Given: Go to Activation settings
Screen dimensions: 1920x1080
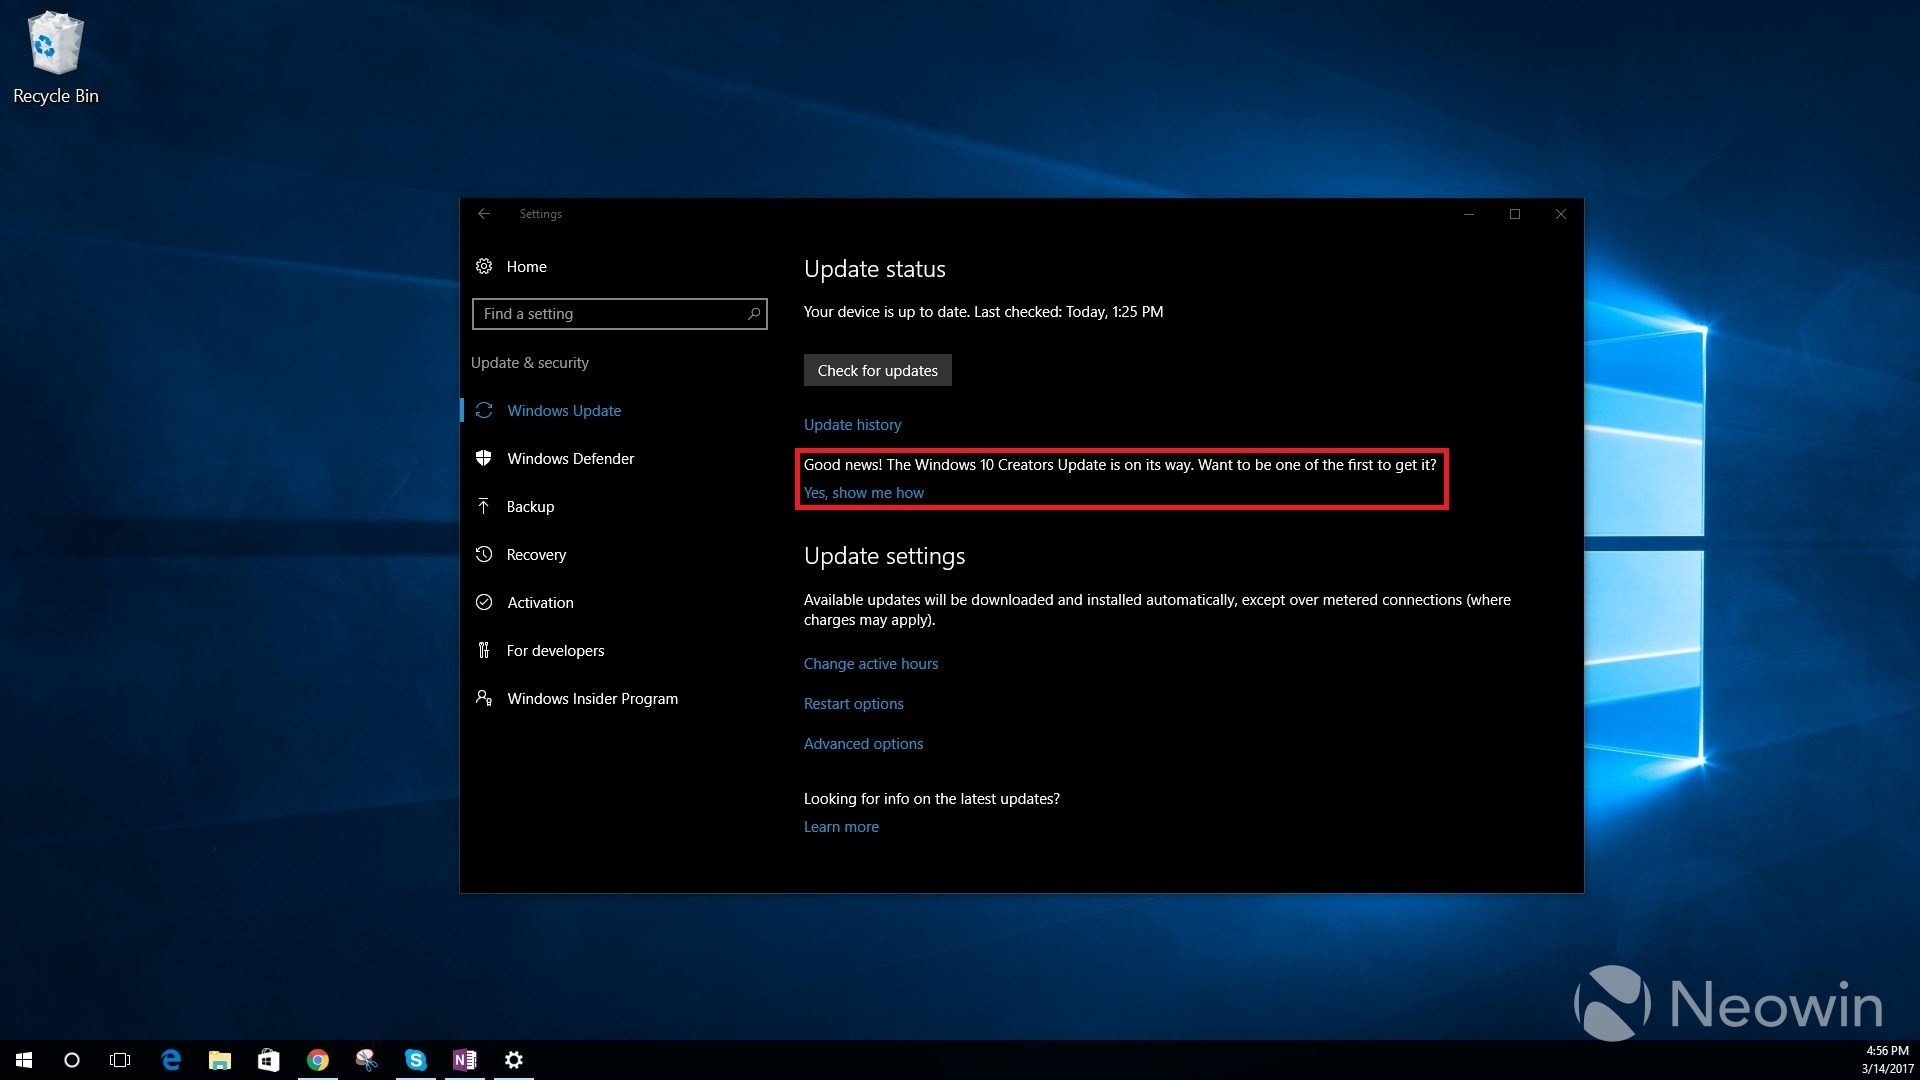Looking at the screenshot, I should 540,603.
